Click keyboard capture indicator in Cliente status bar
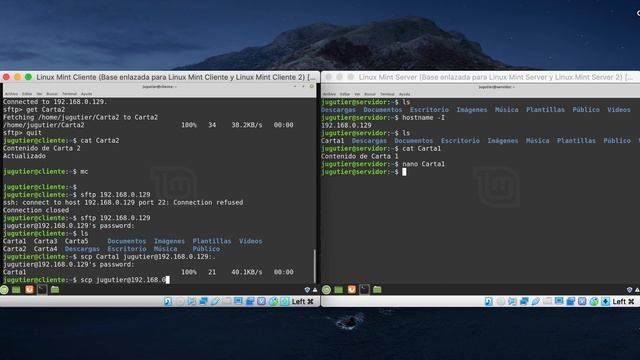Image resolution: width=640 pixels, height=360 pixels. 284,301
